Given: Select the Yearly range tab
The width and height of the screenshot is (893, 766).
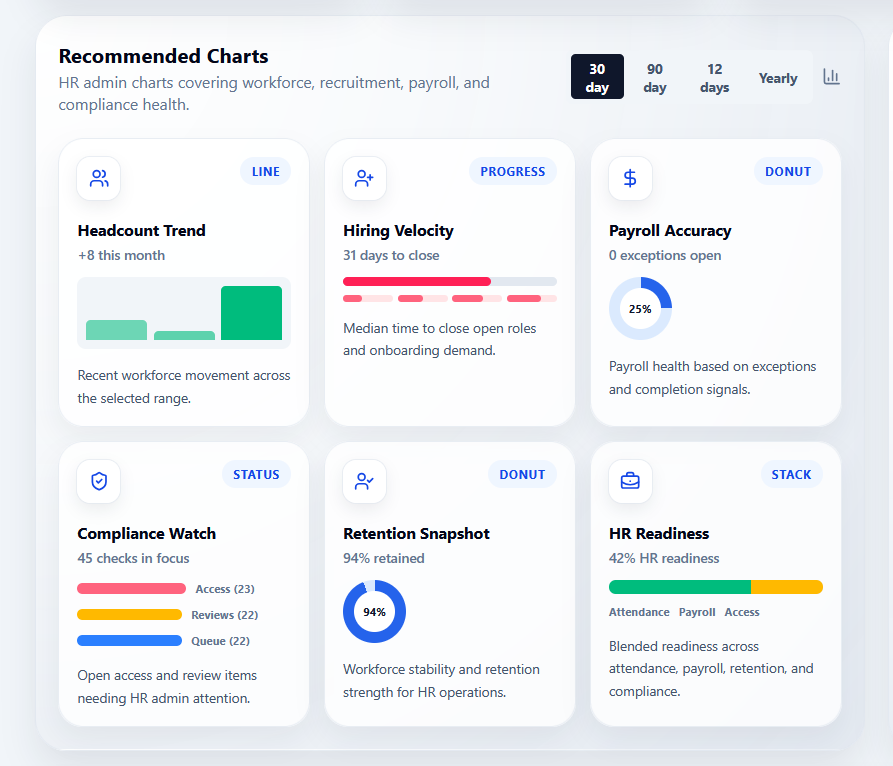Looking at the screenshot, I should [777, 78].
